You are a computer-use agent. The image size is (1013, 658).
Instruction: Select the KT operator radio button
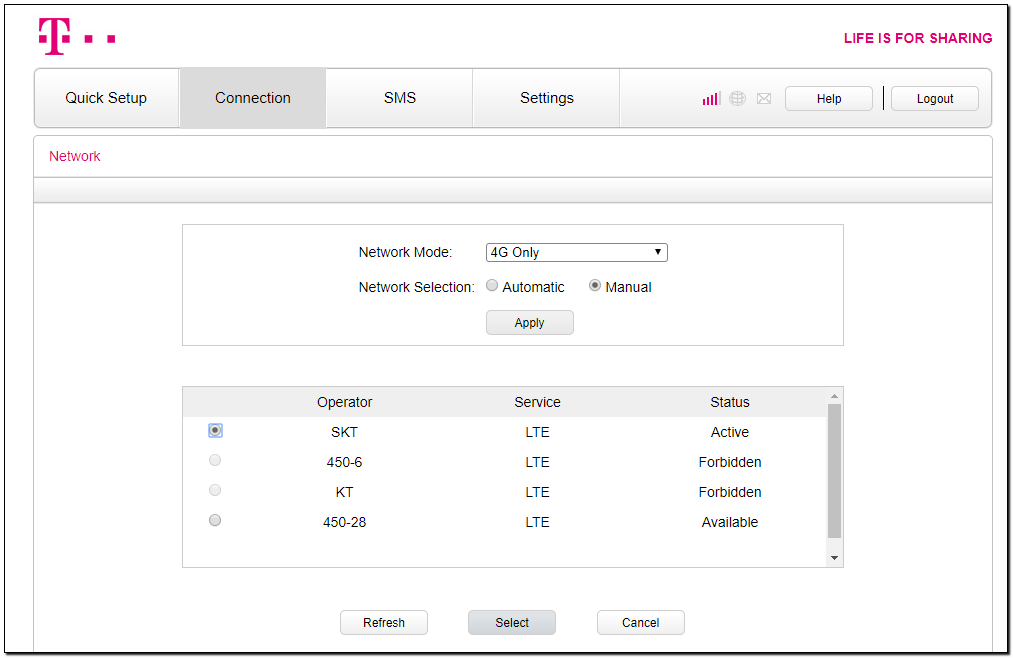coord(215,490)
